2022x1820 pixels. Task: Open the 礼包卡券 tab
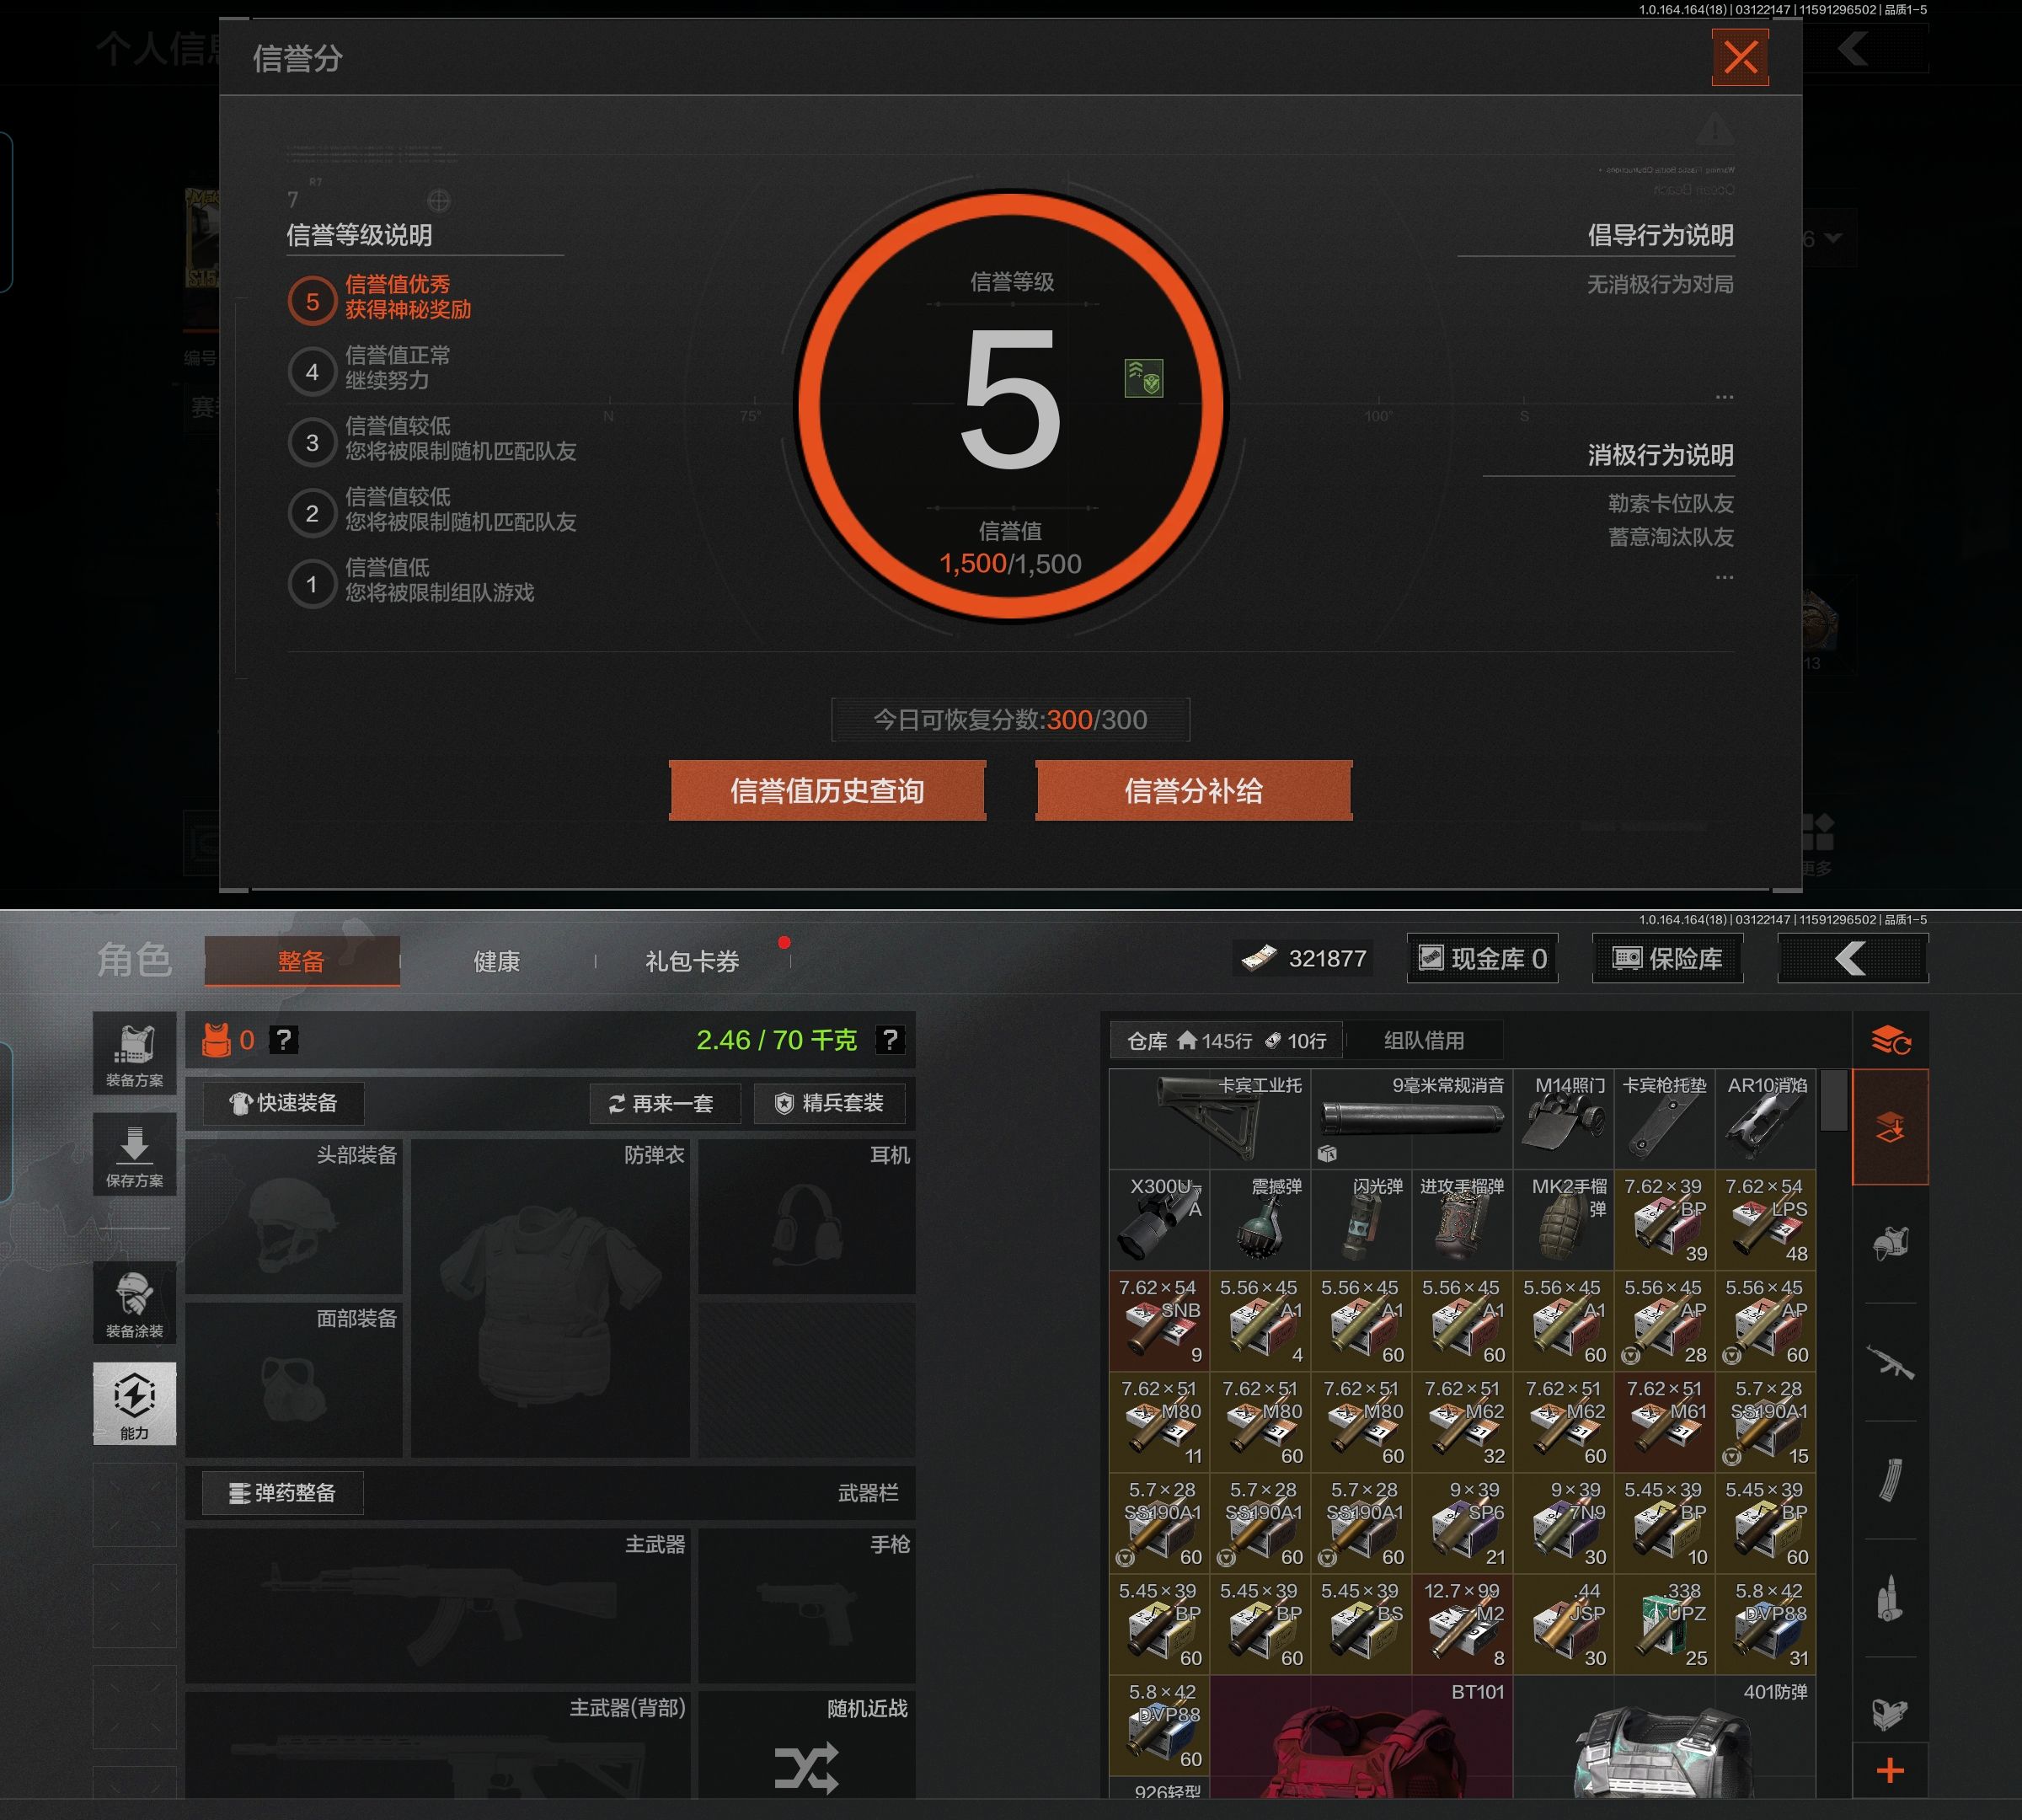coord(692,962)
